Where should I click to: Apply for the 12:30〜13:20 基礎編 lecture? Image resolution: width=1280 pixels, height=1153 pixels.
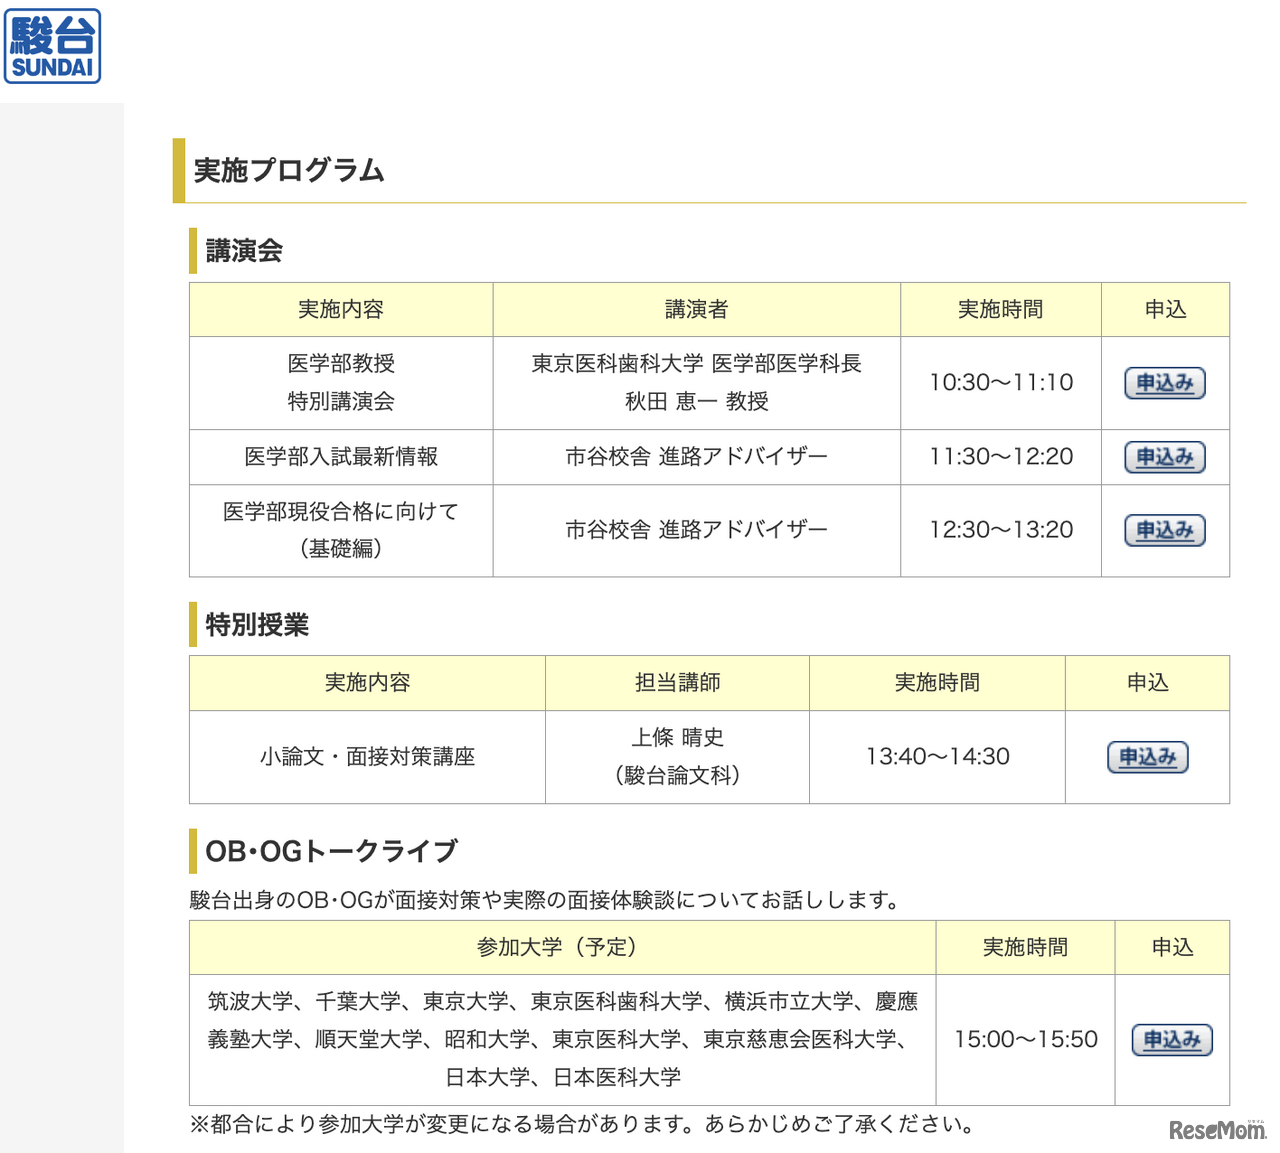[1165, 530]
